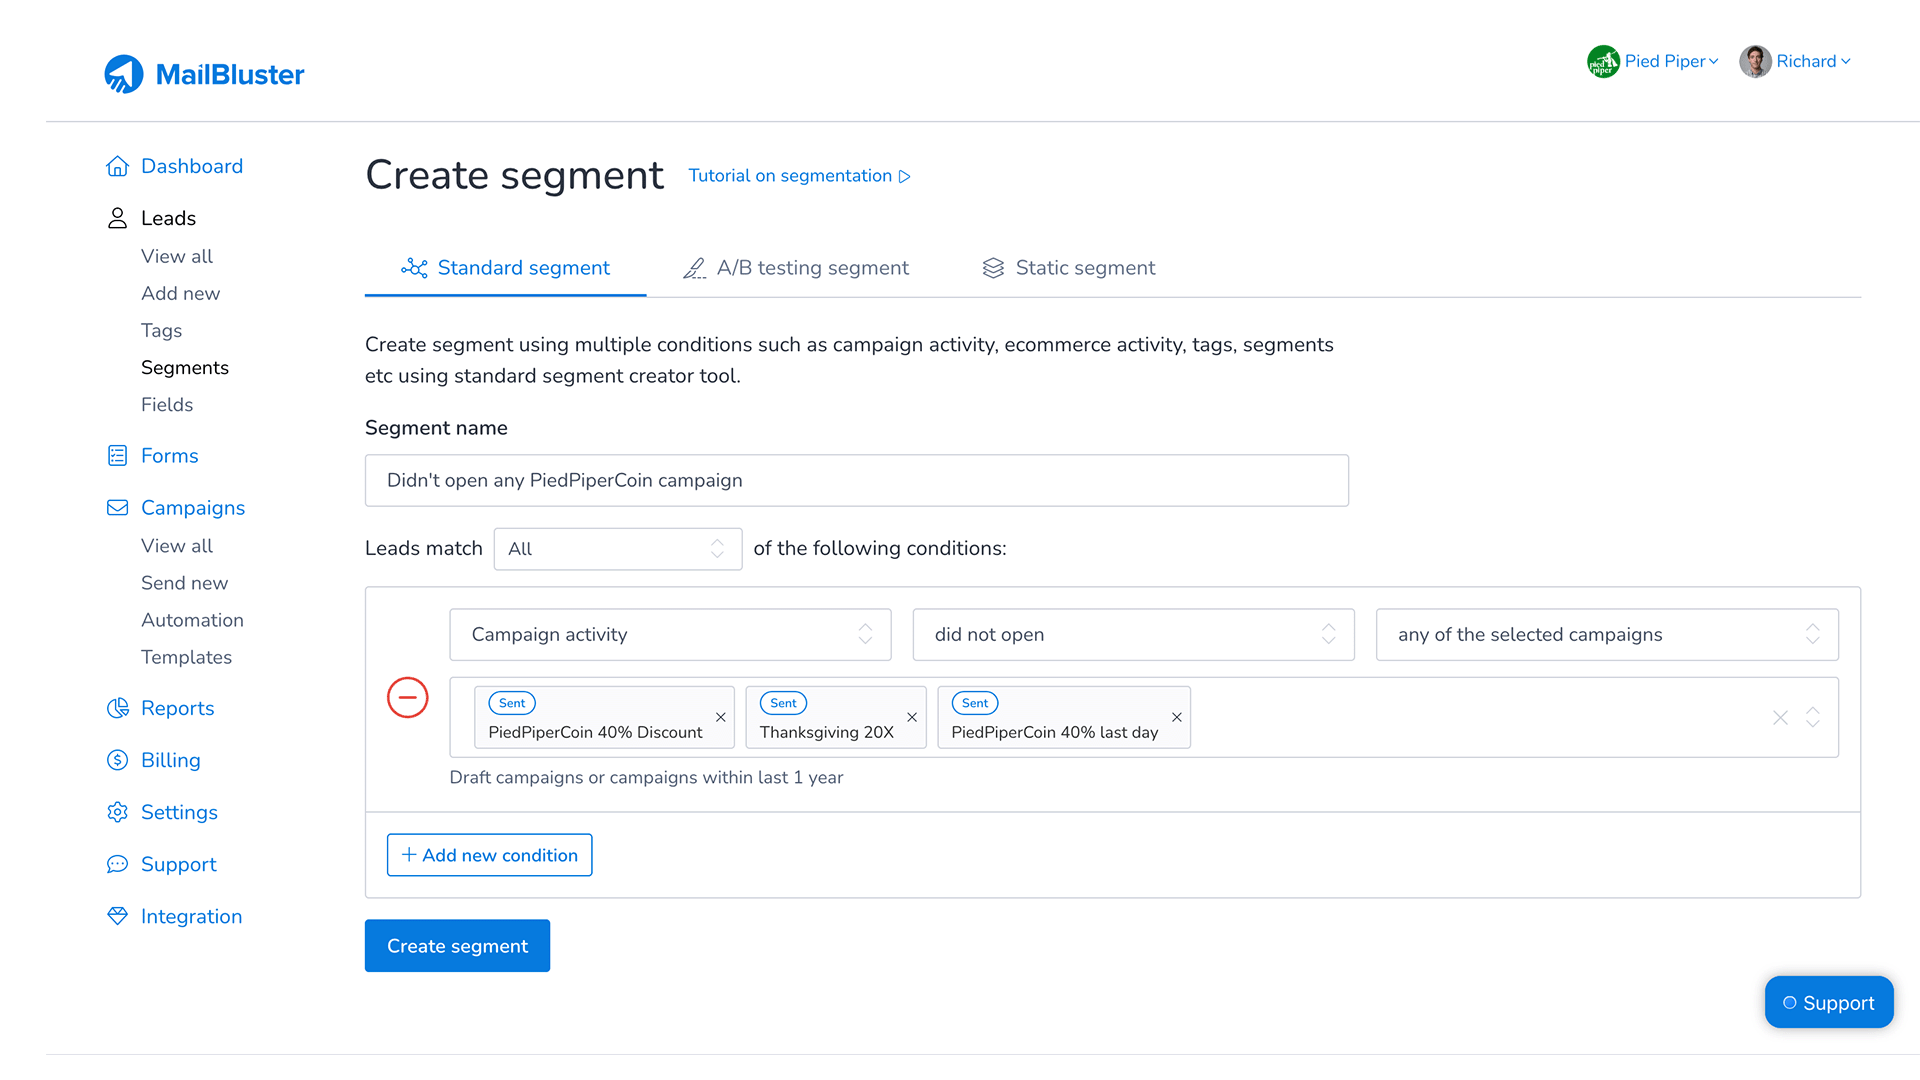Switch to Static segment tab
The width and height of the screenshot is (1920, 1080).
(x=1069, y=268)
